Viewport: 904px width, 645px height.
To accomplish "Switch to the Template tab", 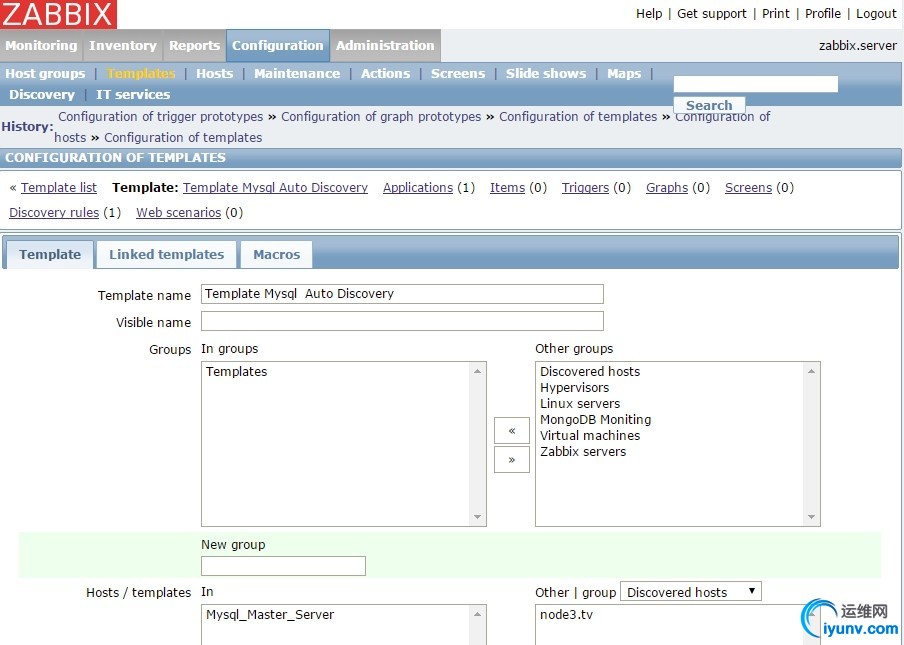I will click(50, 254).
